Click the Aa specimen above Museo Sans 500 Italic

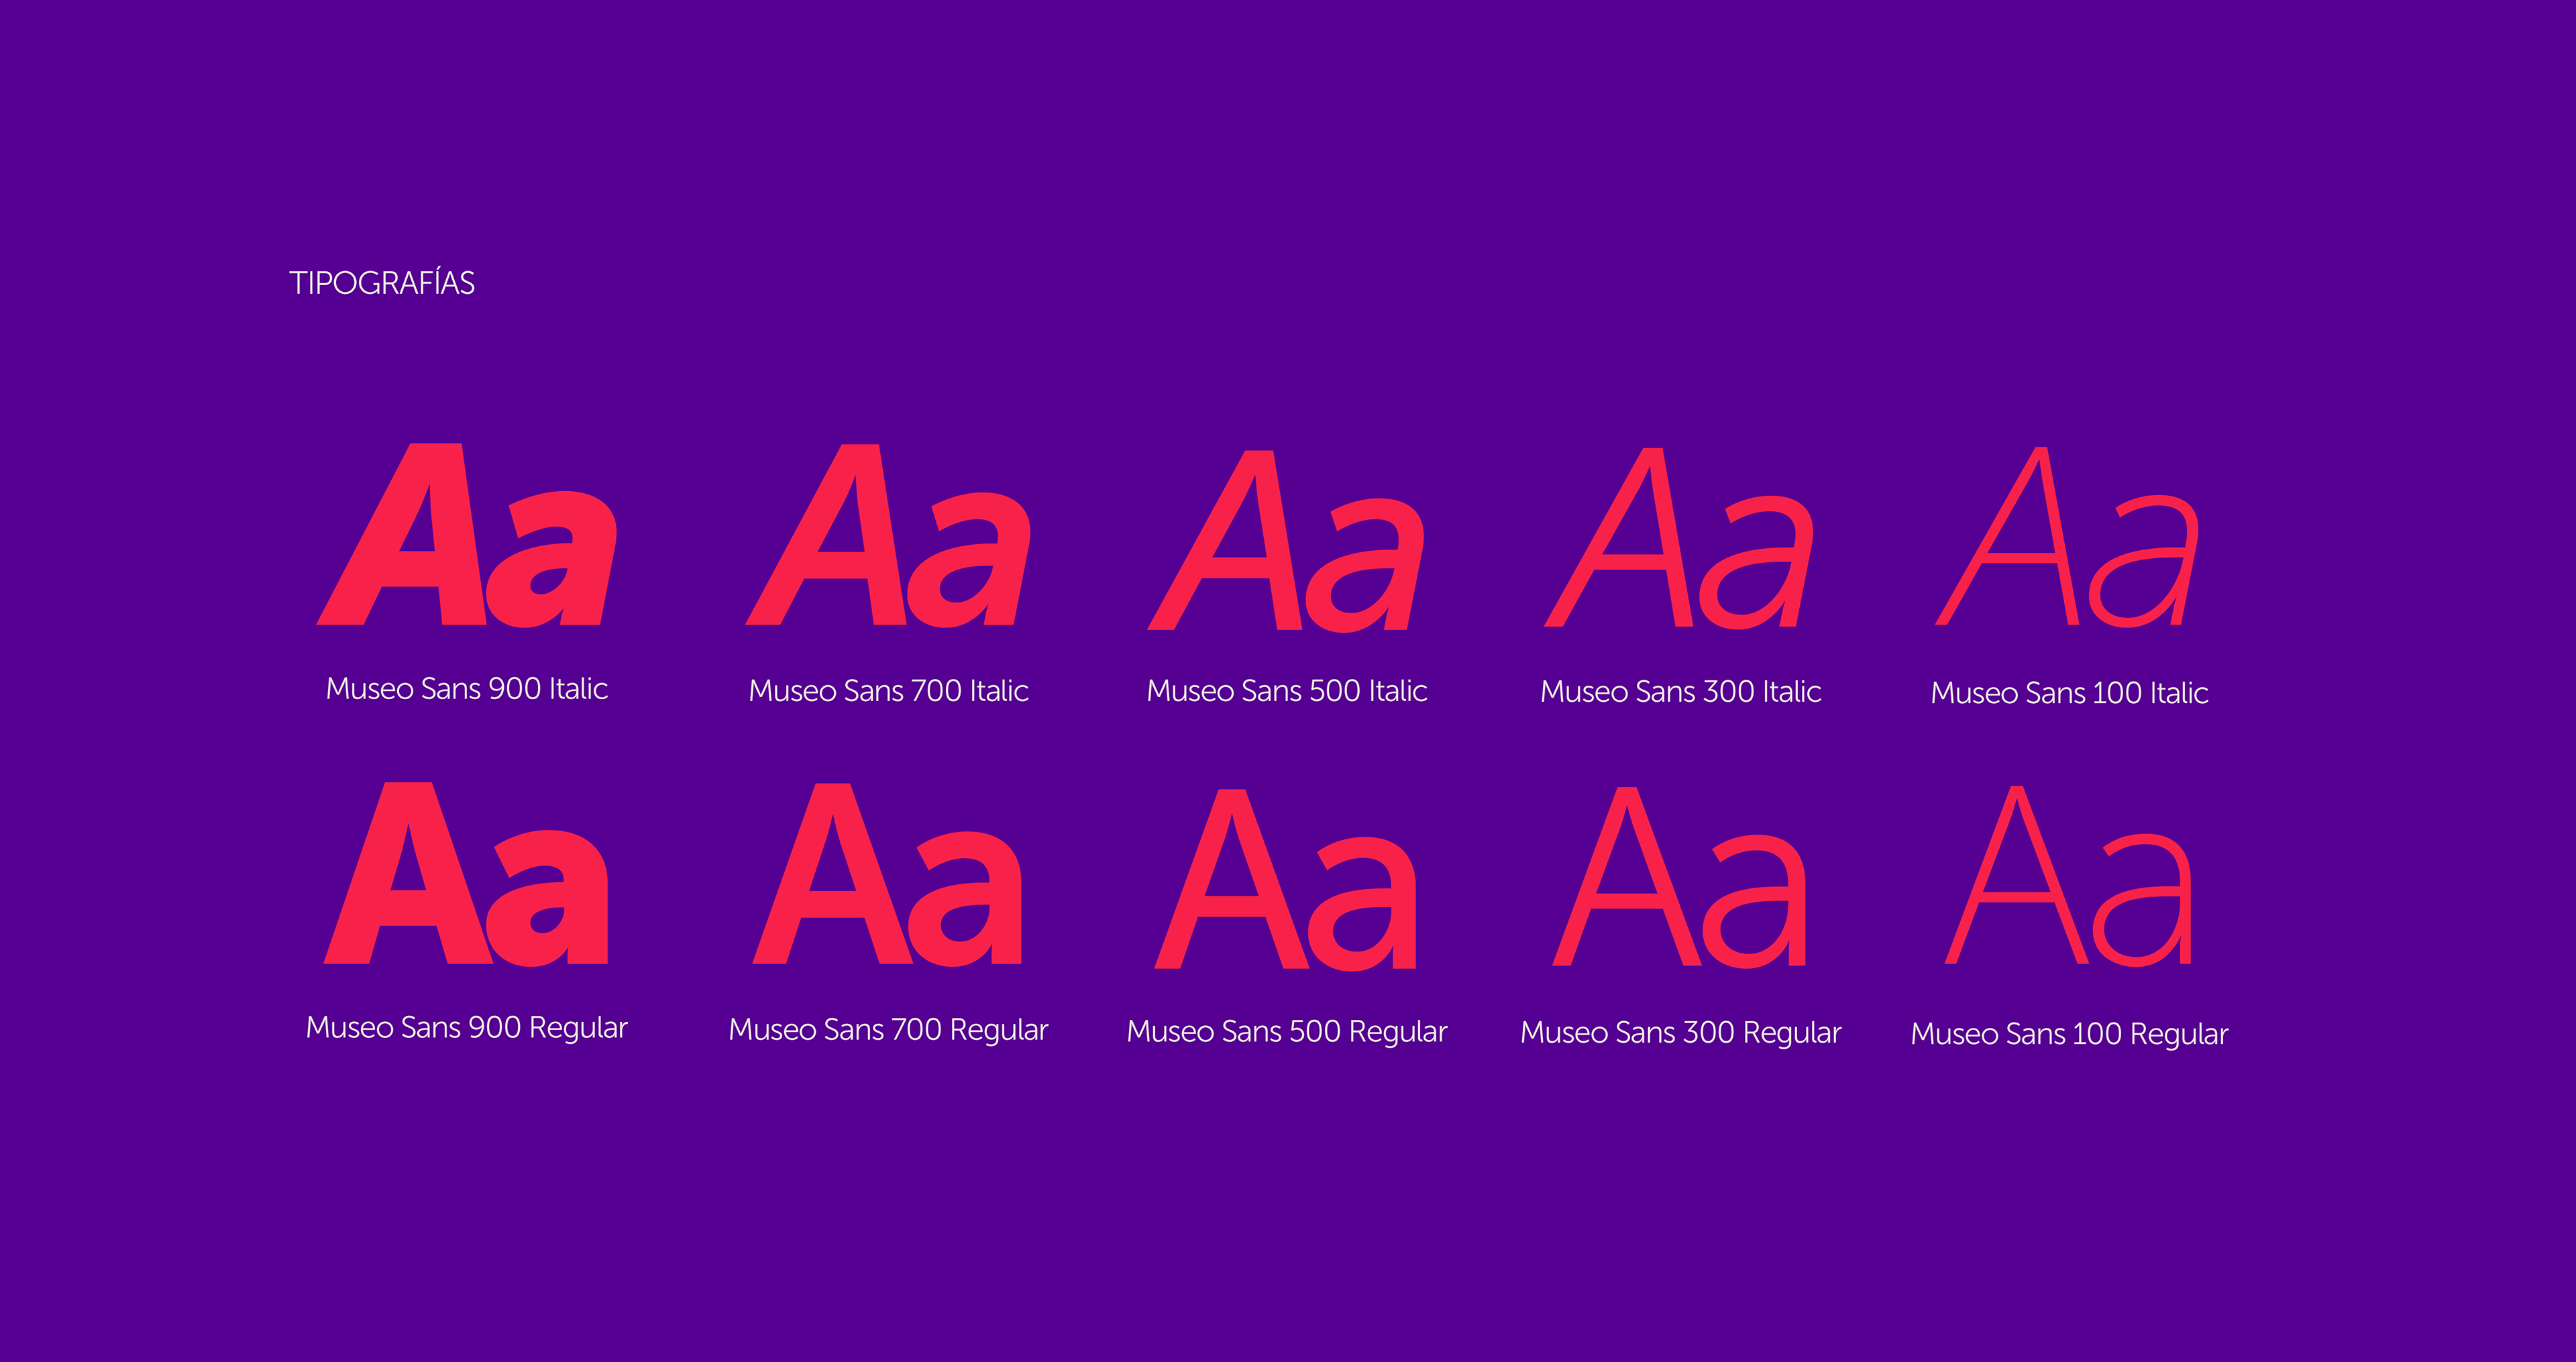(1286, 541)
